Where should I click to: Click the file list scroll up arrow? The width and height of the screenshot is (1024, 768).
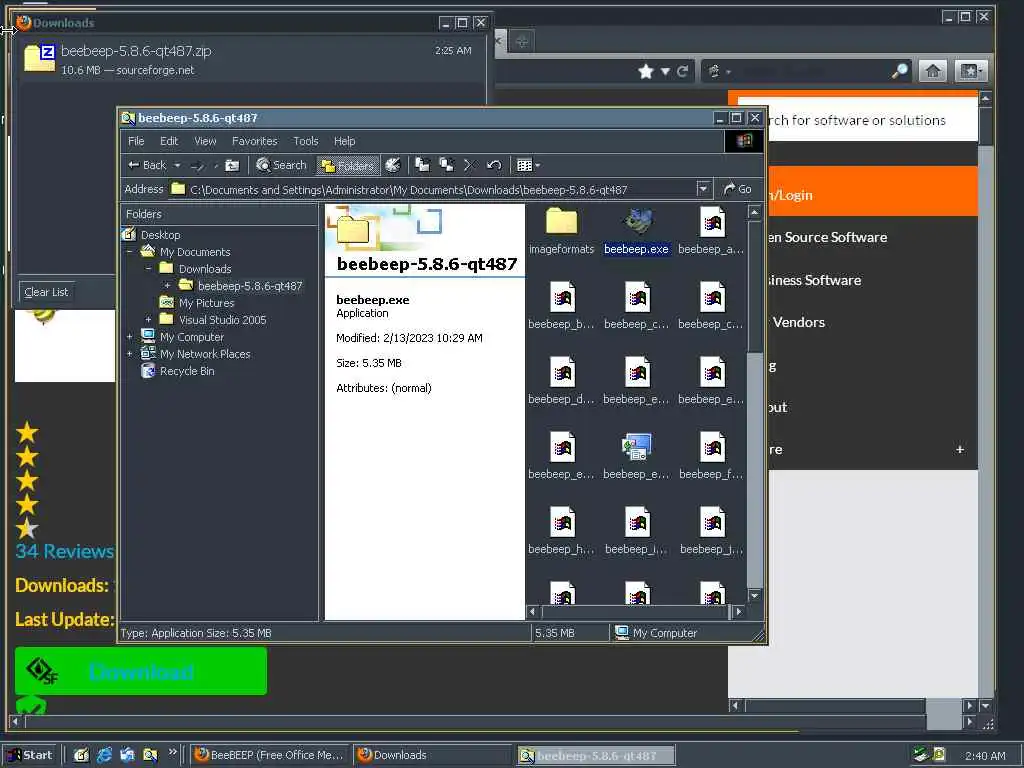pyautogui.click(x=754, y=212)
